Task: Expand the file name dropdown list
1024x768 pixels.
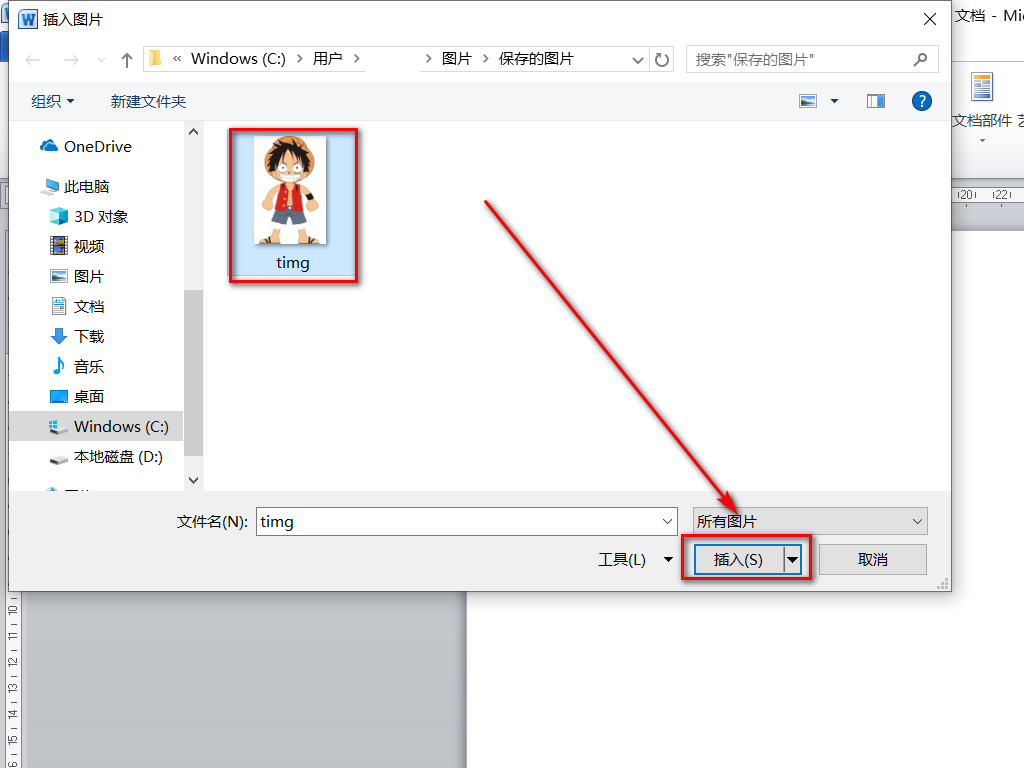Action: [x=667, y=522]
